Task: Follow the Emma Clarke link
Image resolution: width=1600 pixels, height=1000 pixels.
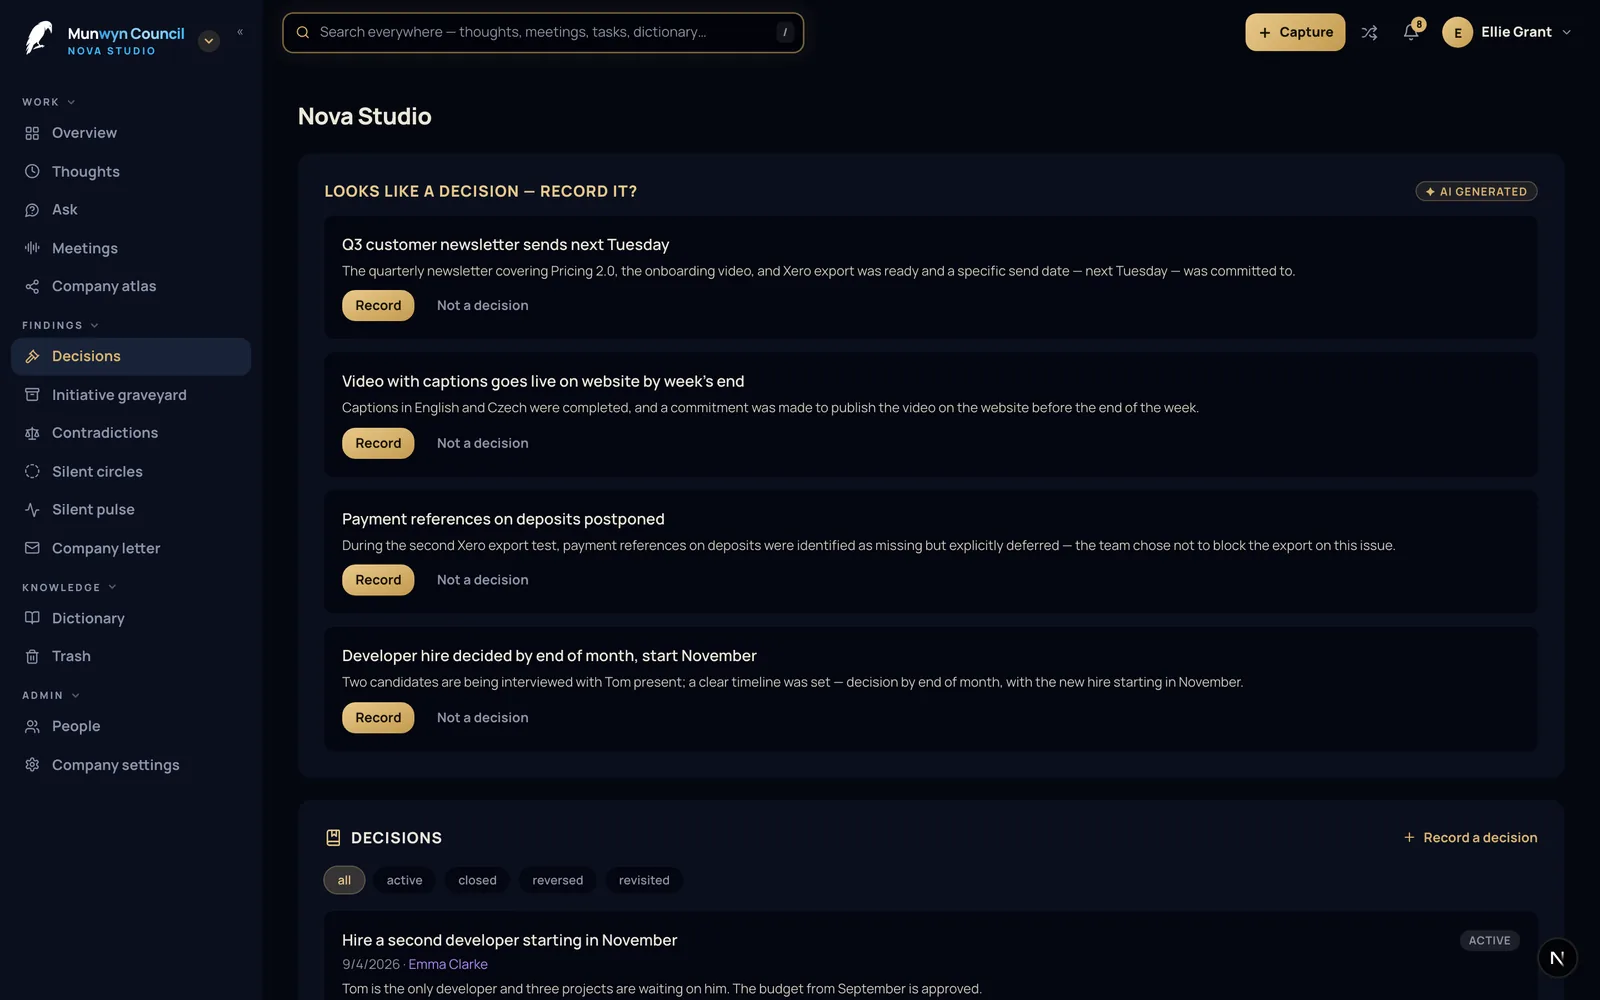Action: 448,964
